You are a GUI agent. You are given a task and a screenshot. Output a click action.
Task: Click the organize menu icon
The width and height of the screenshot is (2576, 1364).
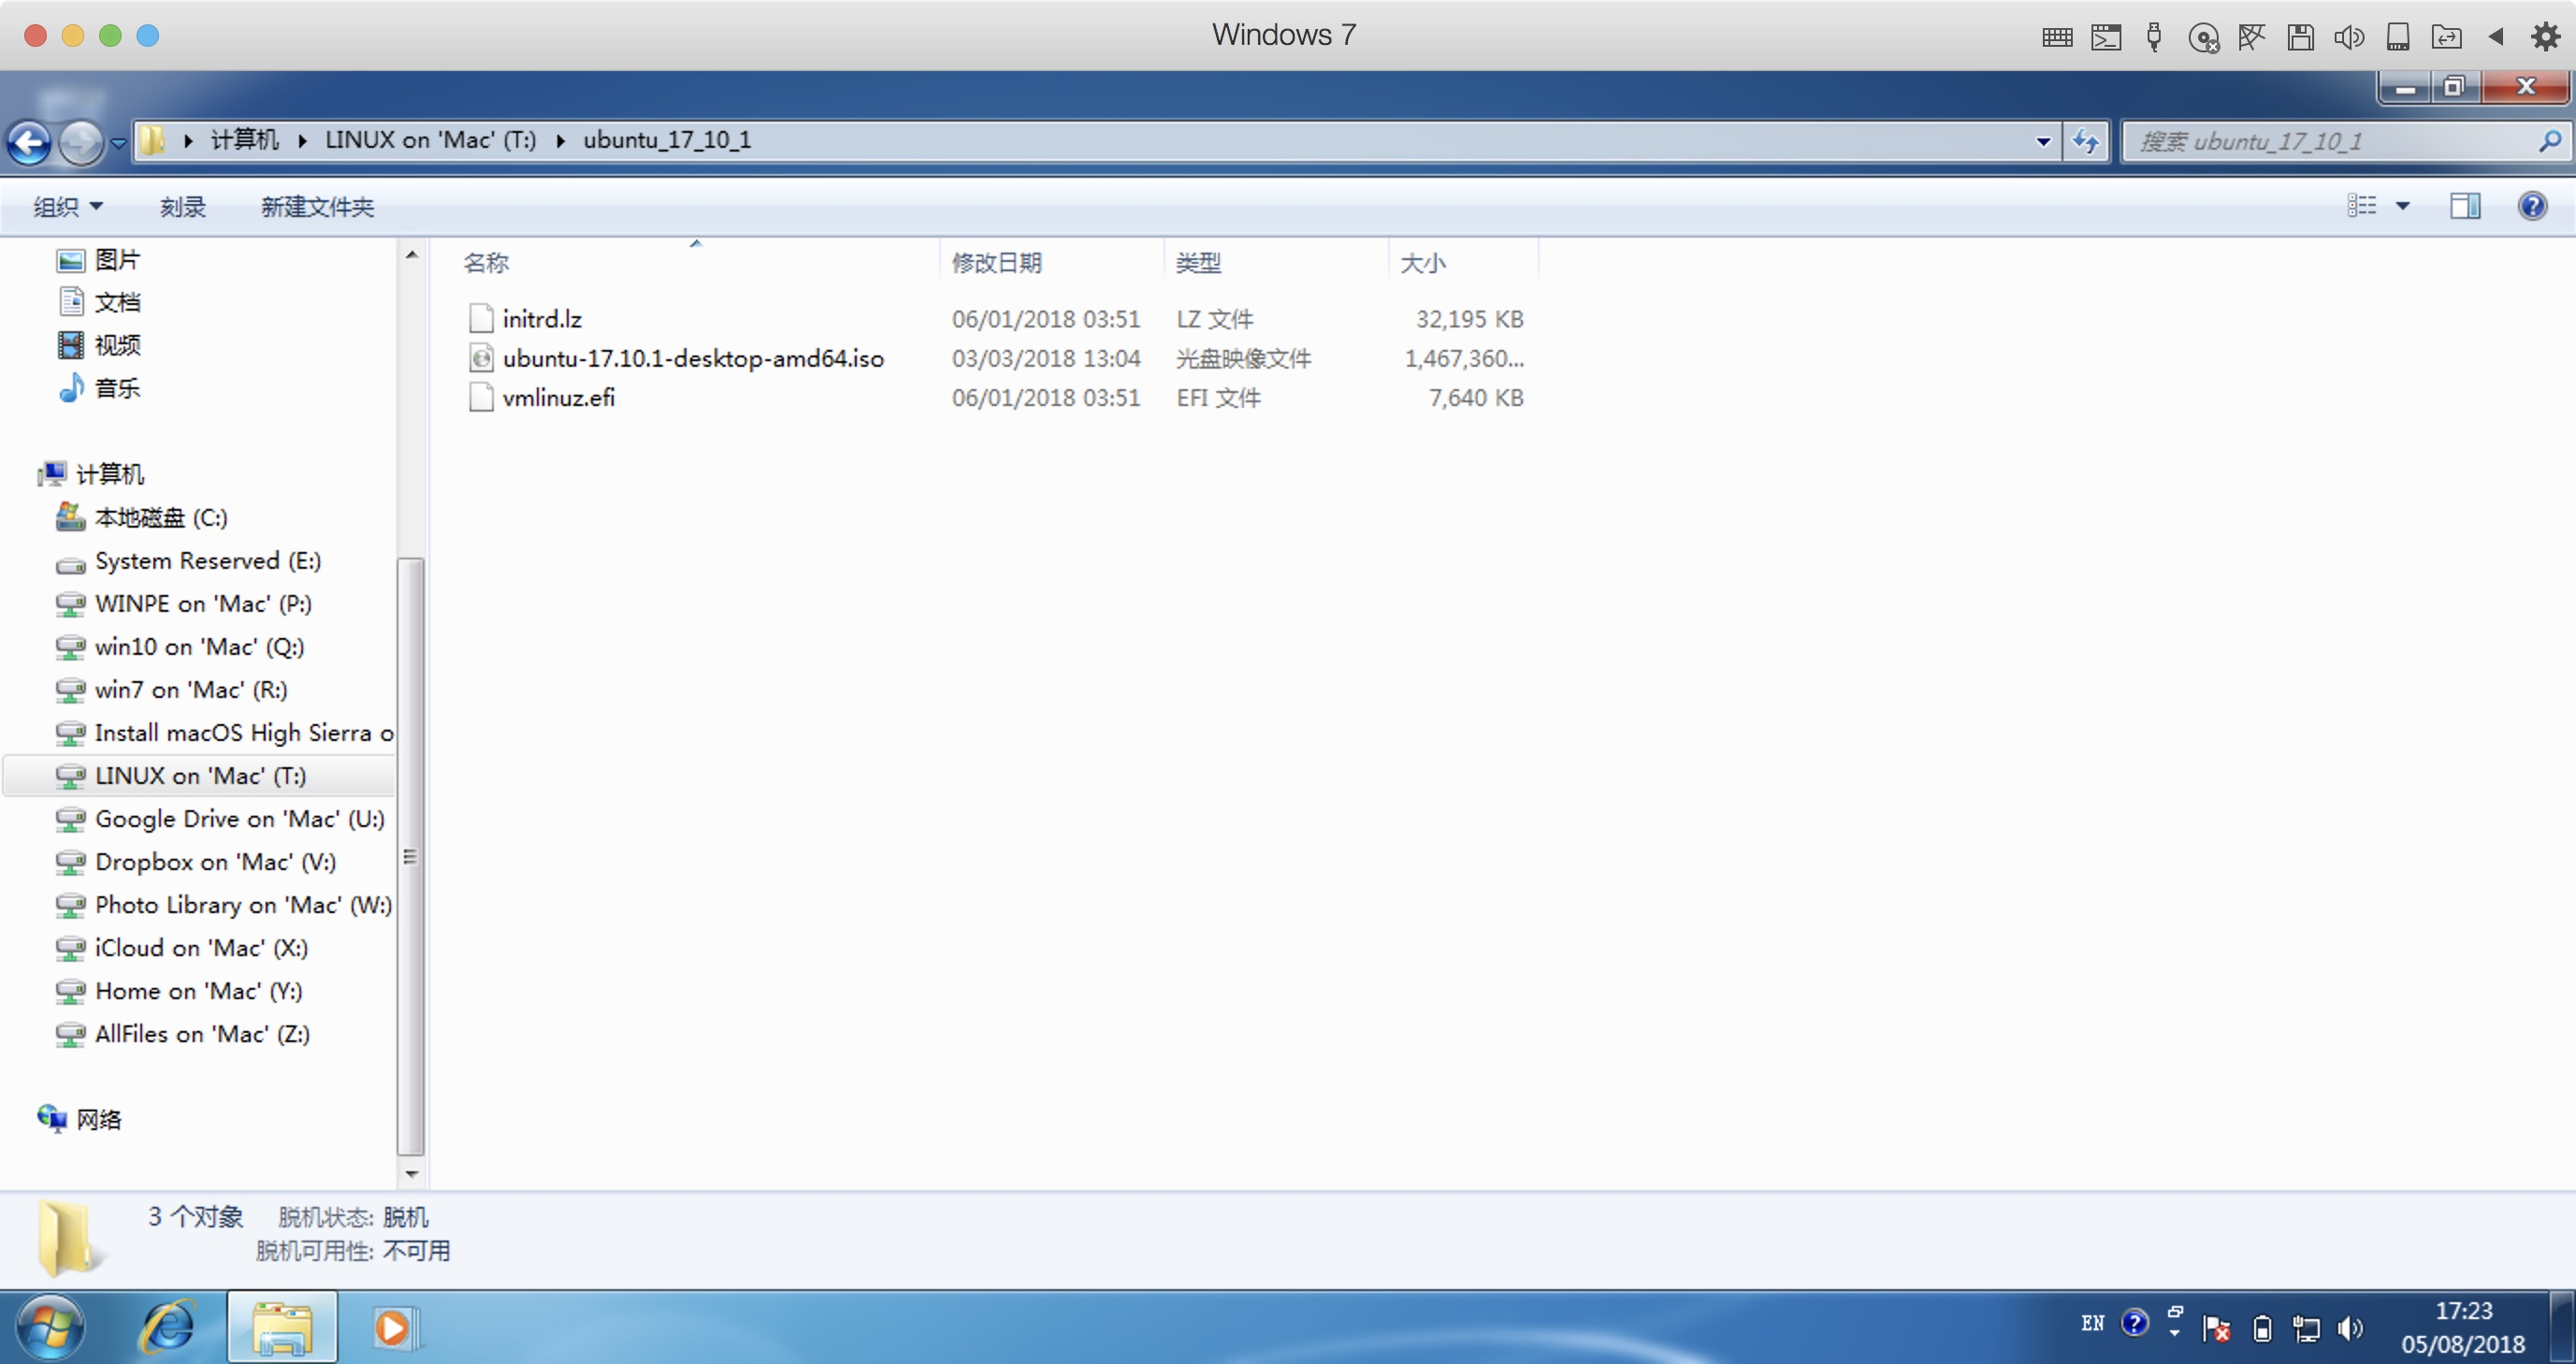coord(68,208)
